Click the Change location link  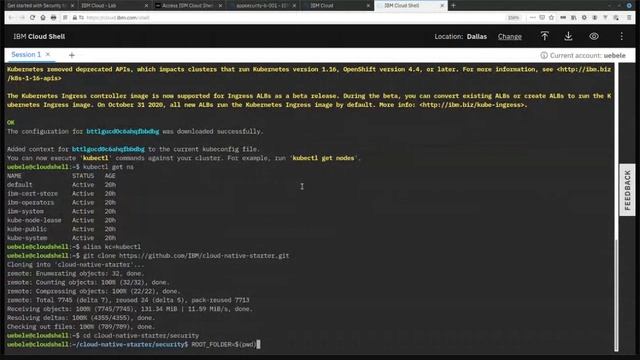(509, 36)
